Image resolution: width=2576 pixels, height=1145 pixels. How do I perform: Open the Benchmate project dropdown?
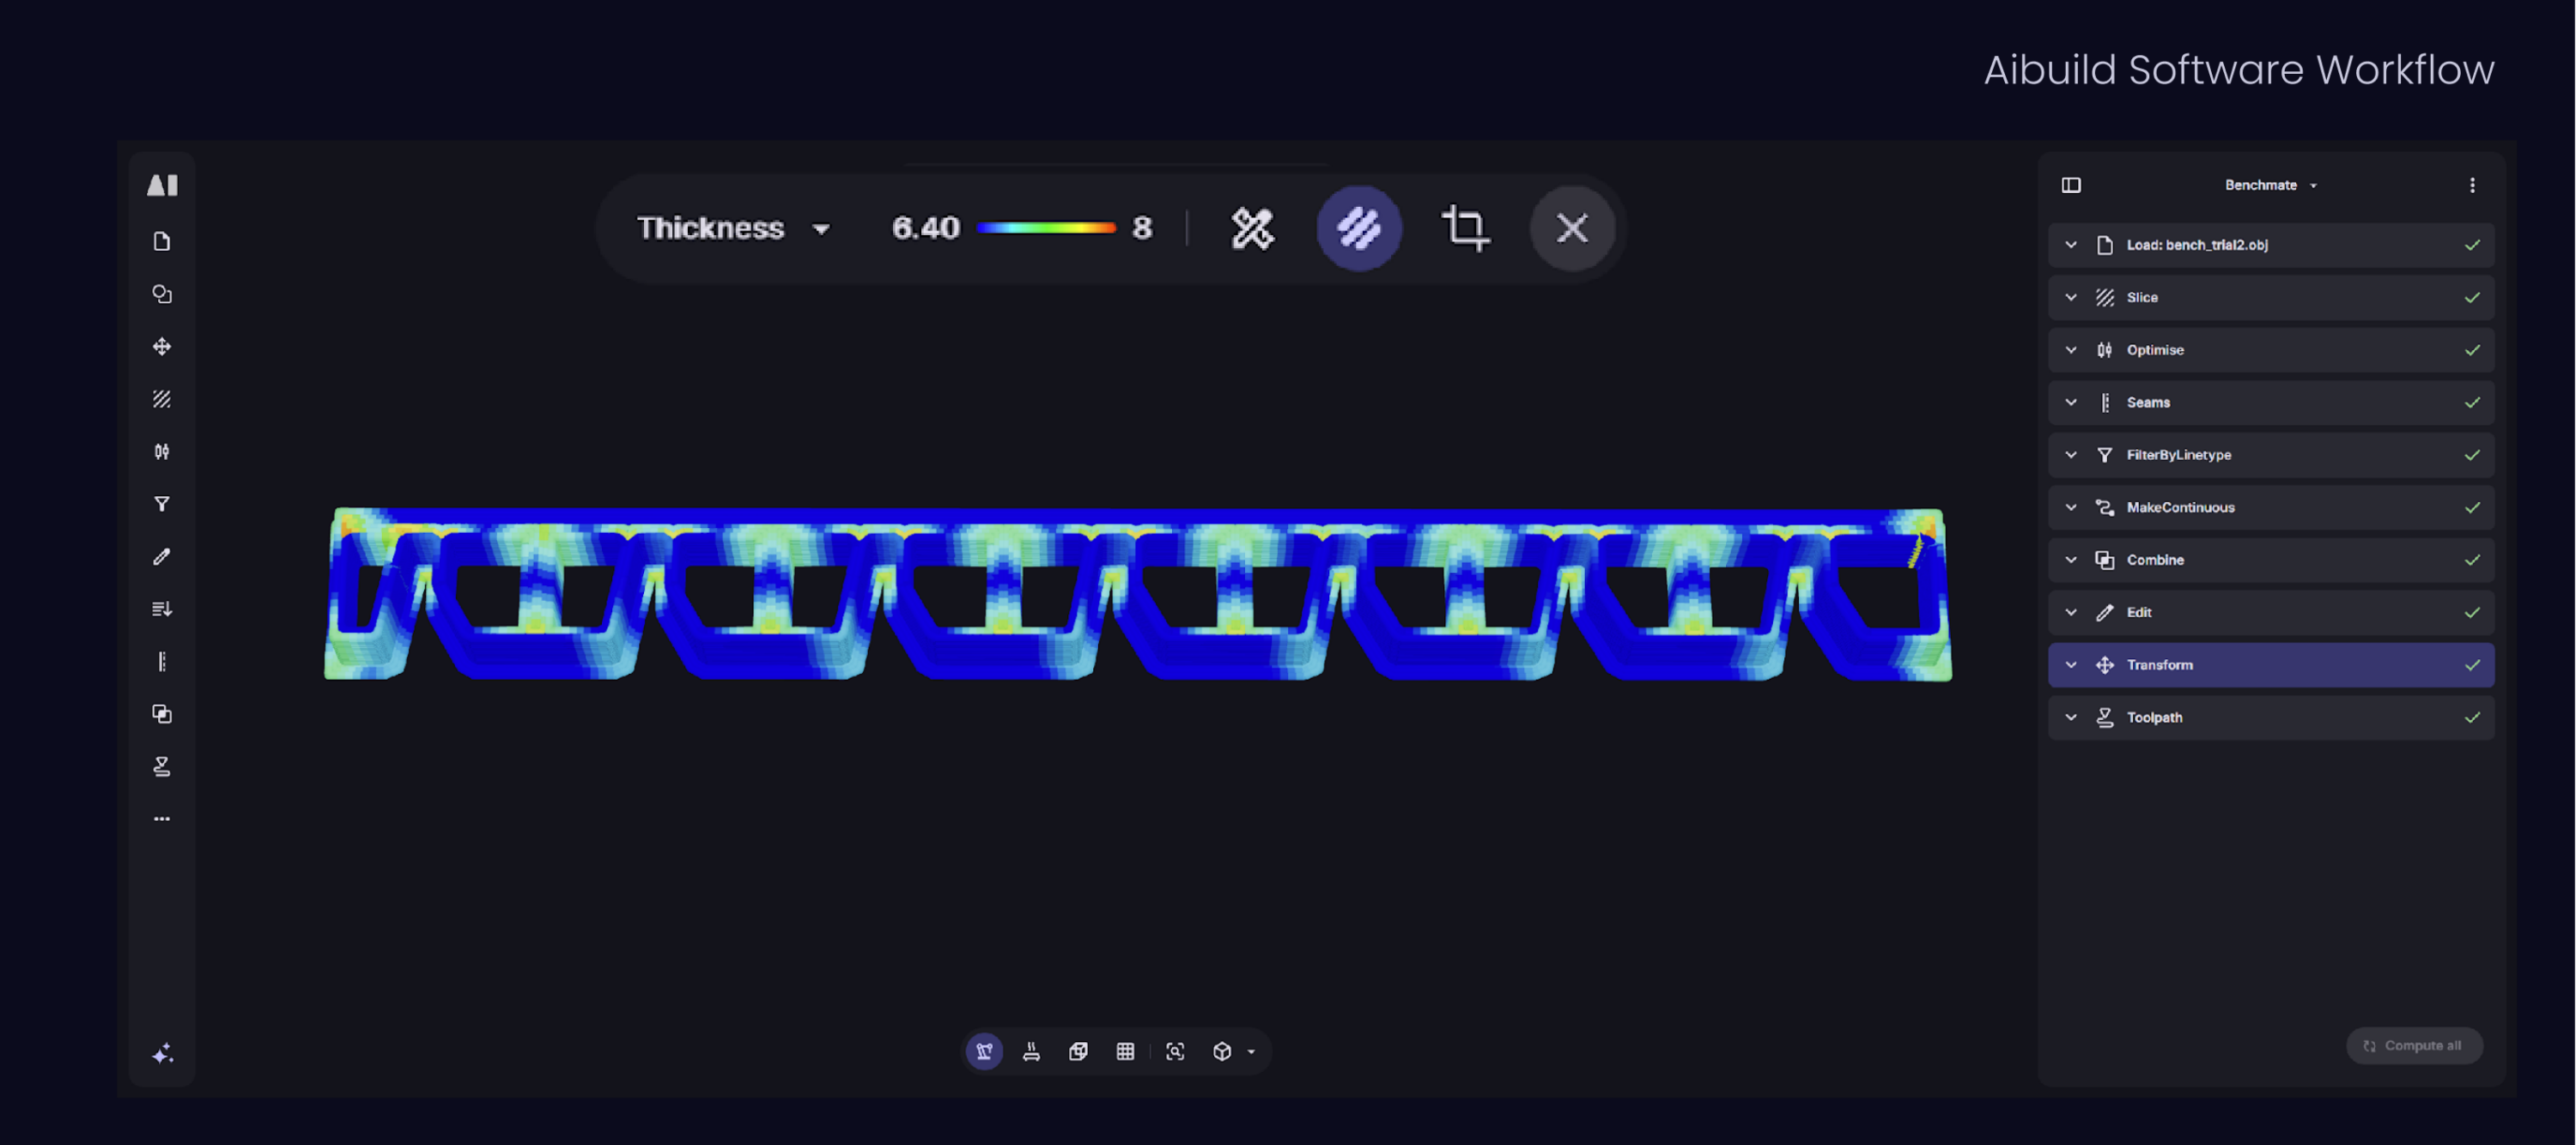(2270, 185)
